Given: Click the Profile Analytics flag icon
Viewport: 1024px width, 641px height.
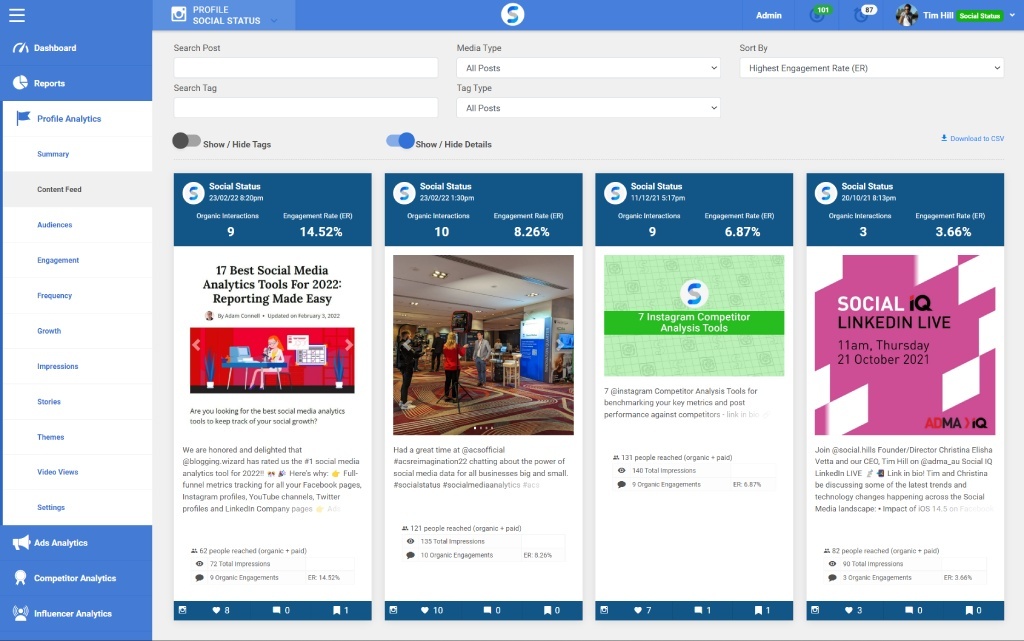Looking at the screenshot, I should click(24, 117).
